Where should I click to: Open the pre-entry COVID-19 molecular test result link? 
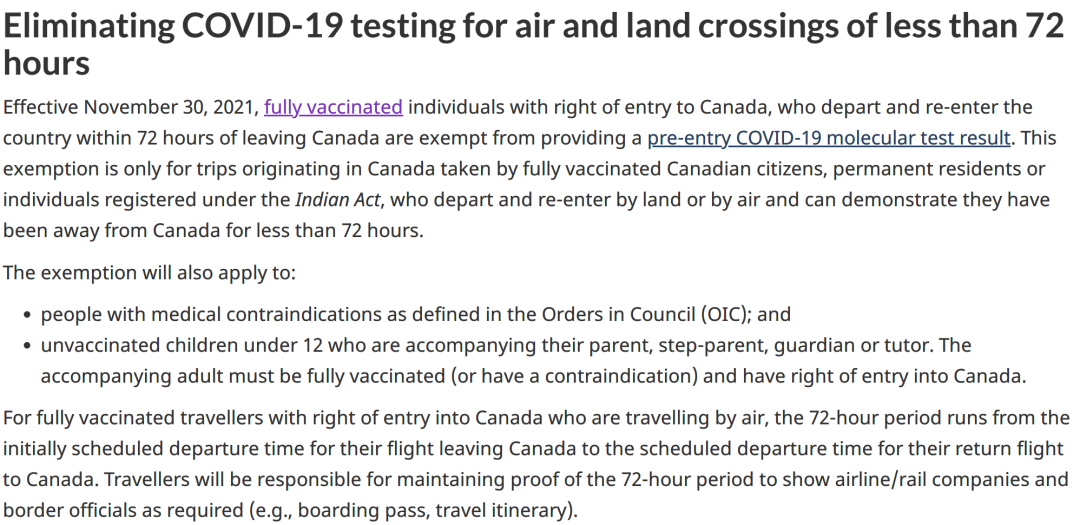(829, 138)
